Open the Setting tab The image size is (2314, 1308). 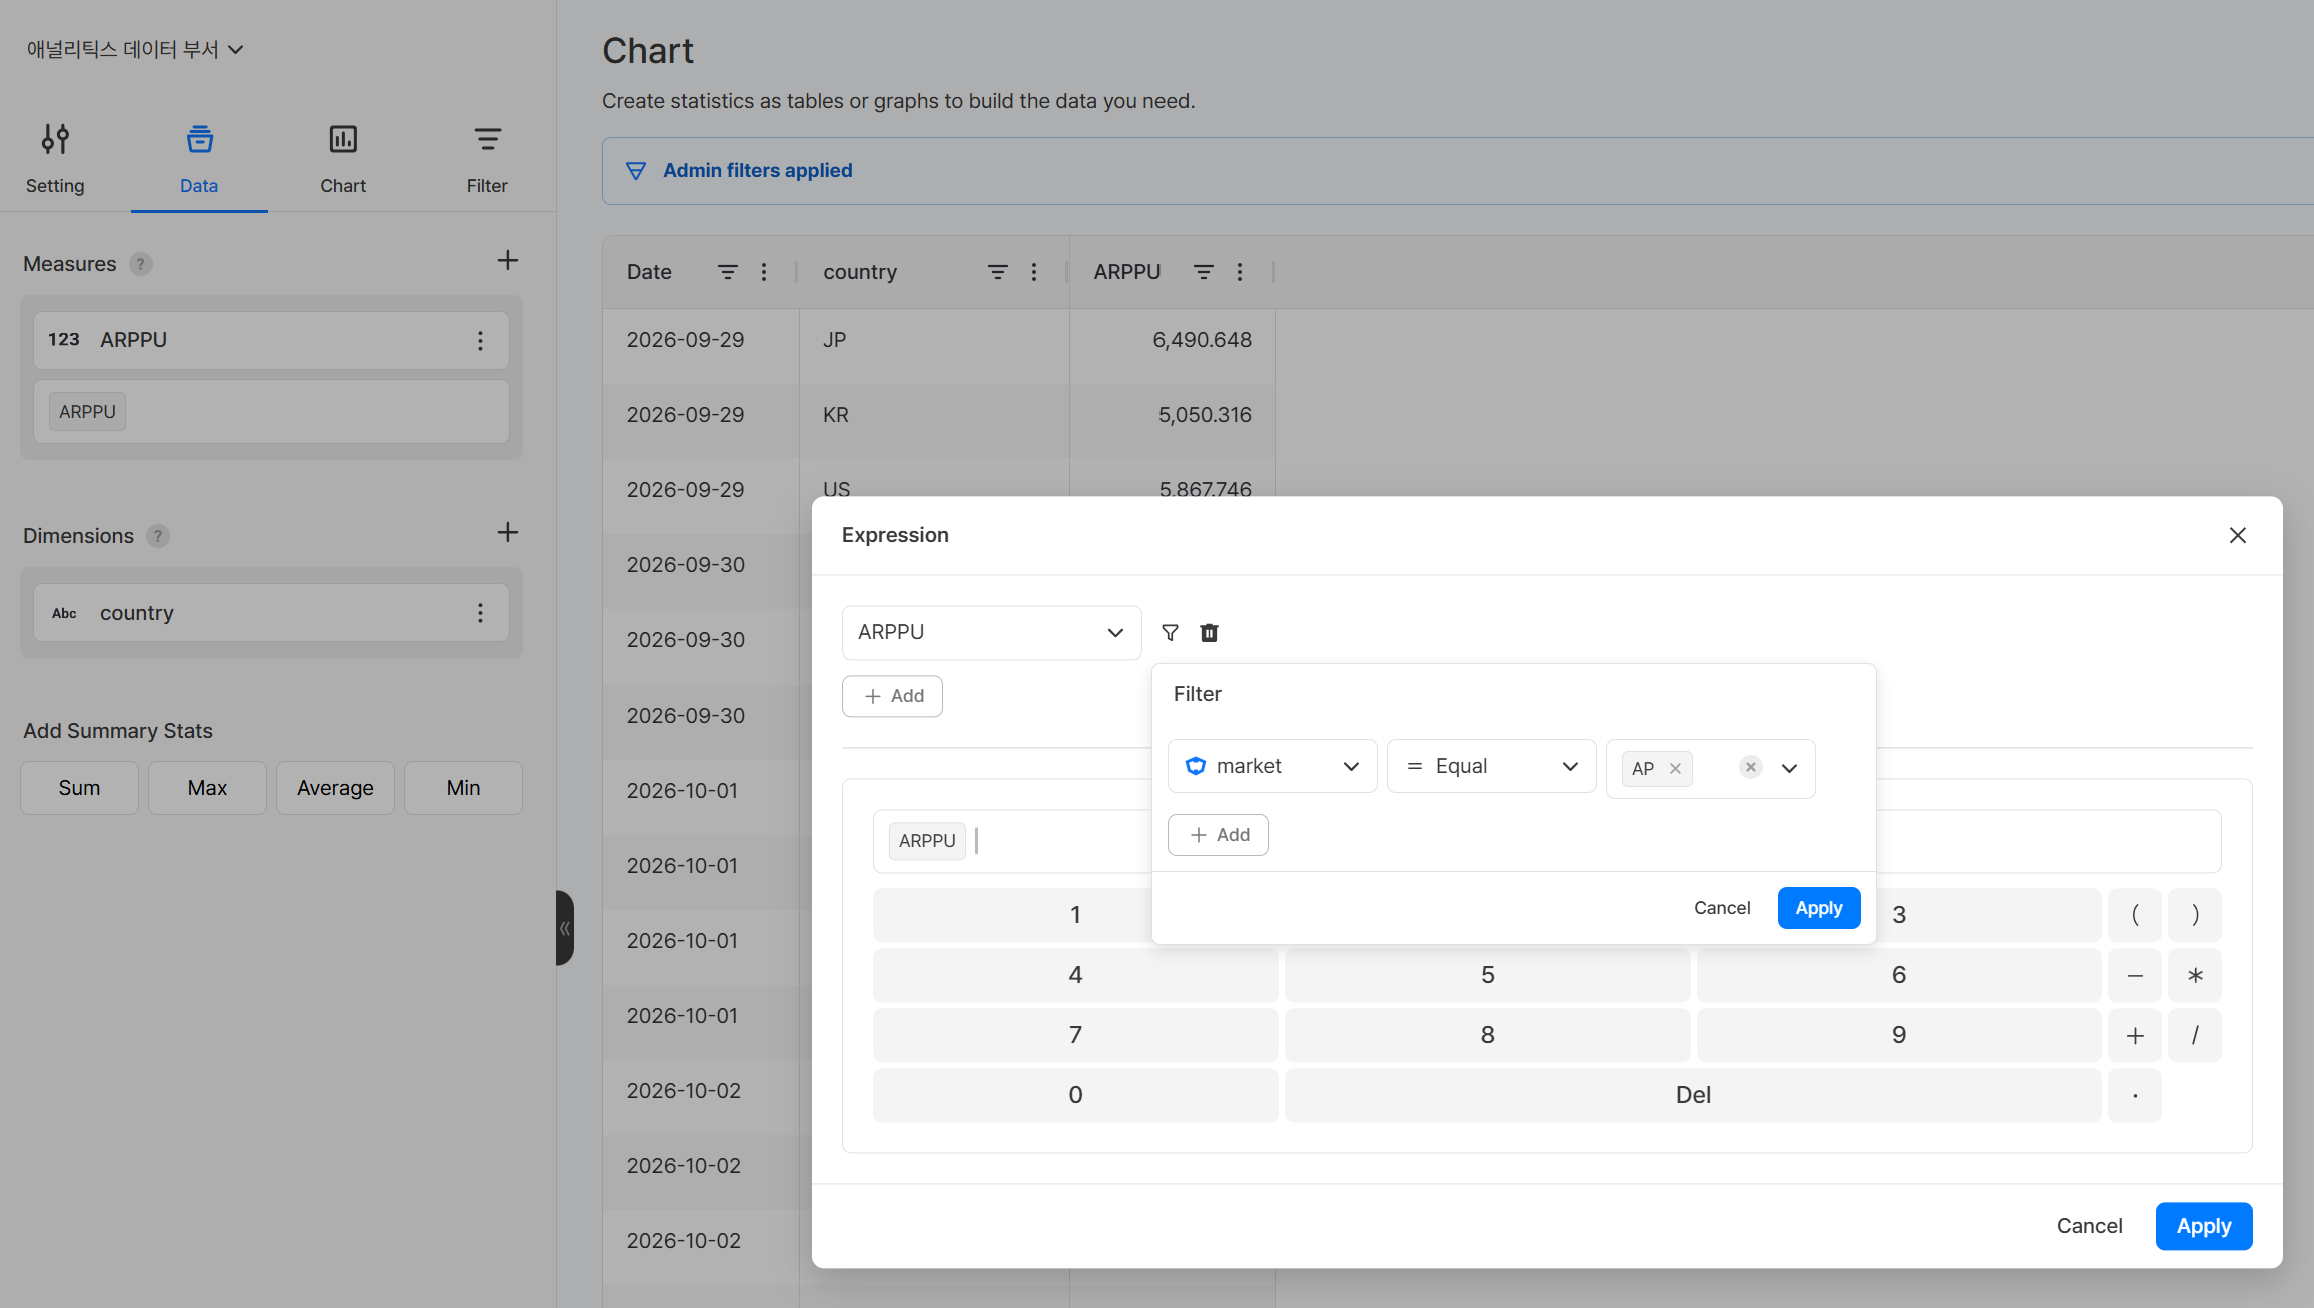click(55, 159)
